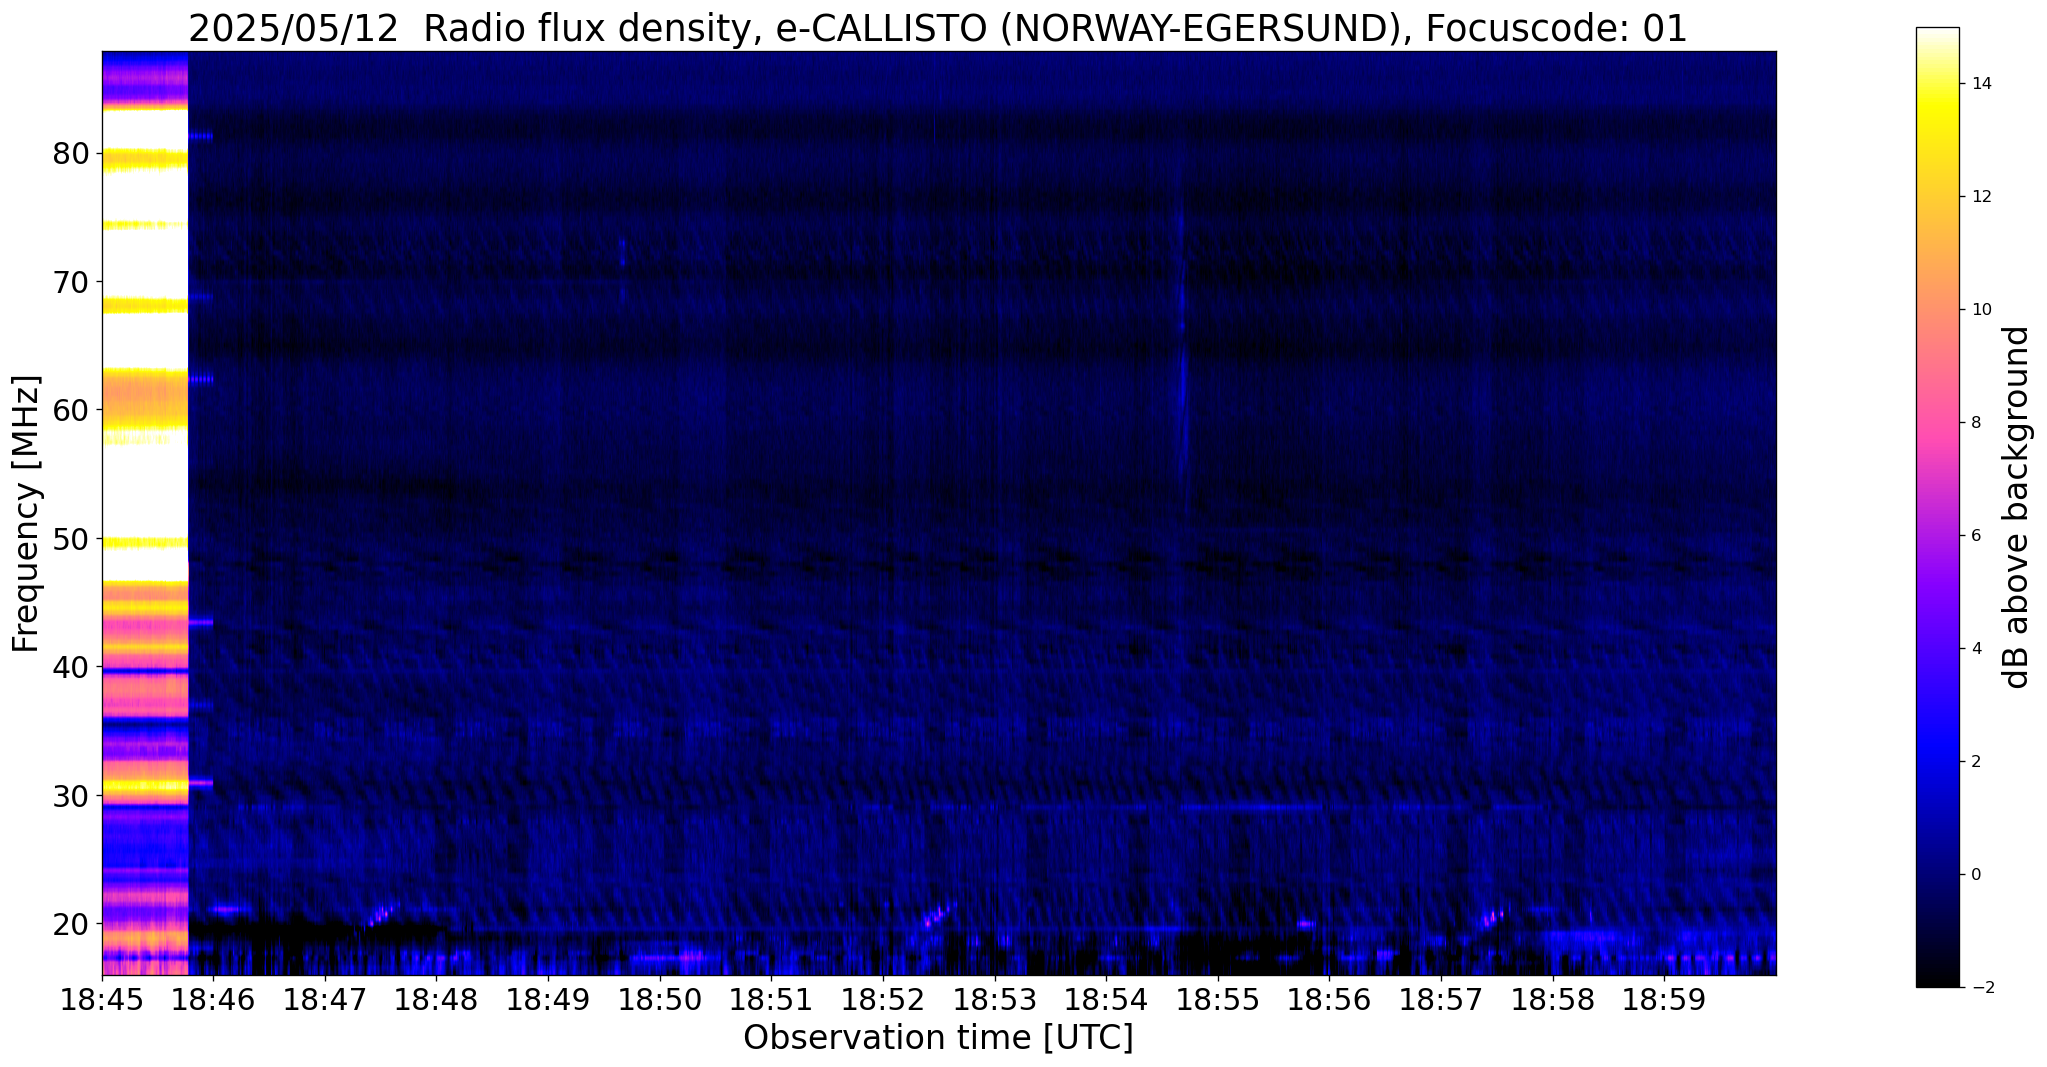
Task: Click the 18:50 time tick label
Action: pos(660,999)
